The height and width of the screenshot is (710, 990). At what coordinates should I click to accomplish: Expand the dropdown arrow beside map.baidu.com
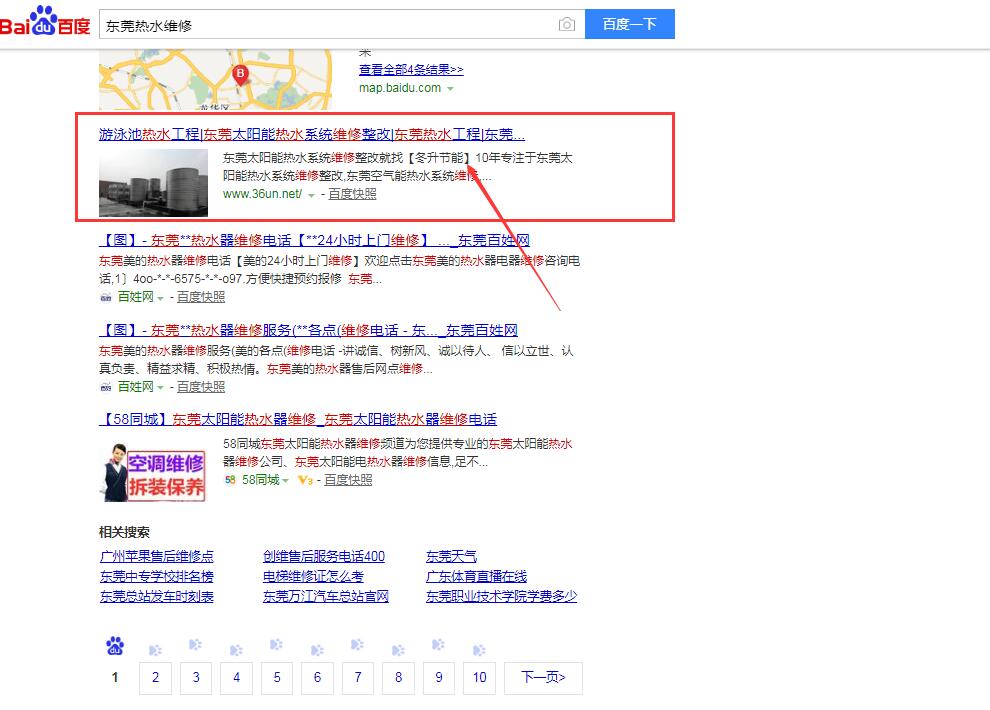(451, 89)
